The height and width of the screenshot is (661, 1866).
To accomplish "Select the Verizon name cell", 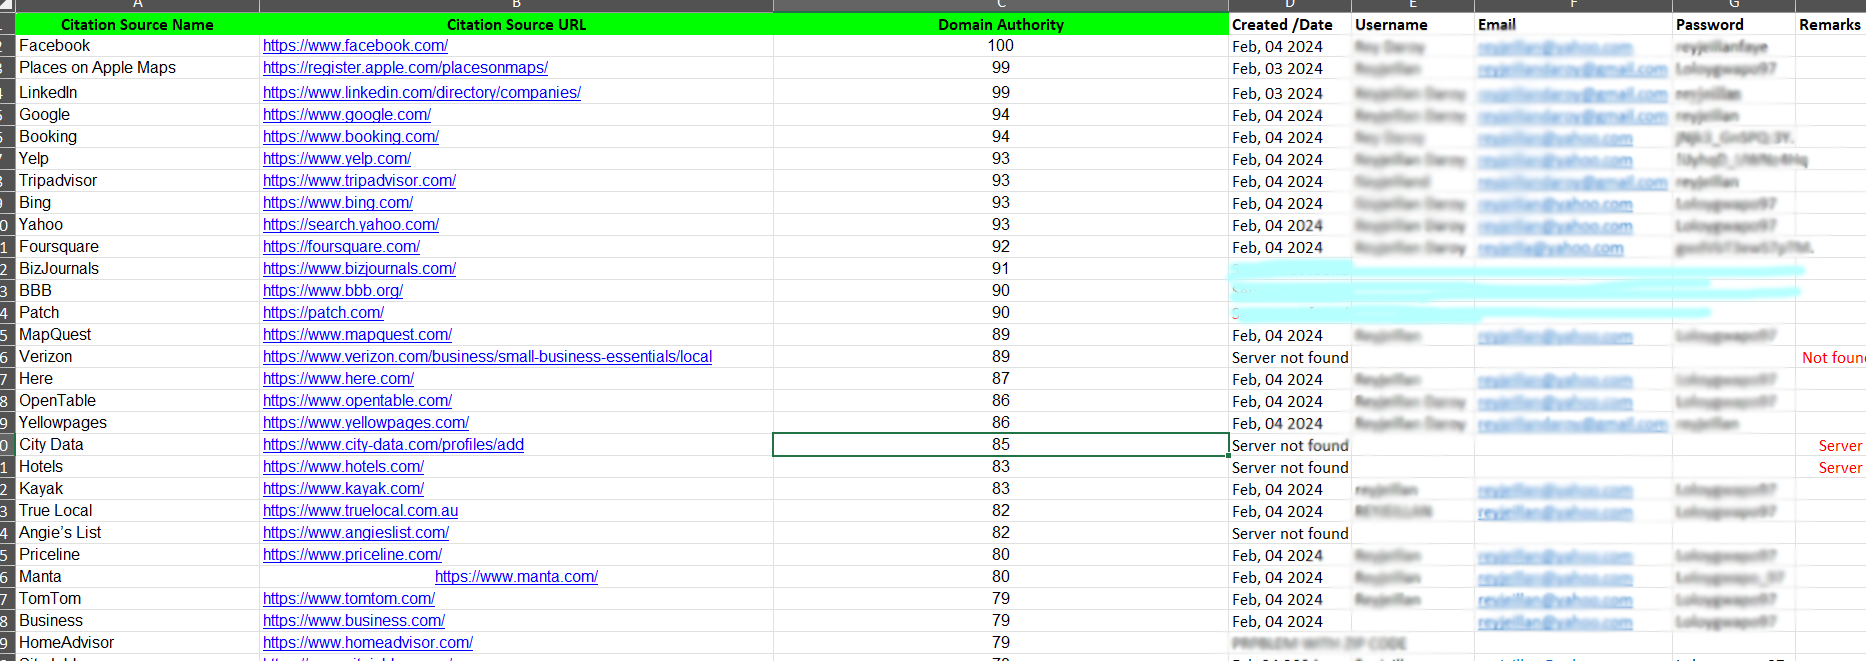I will tap(137, 357).
